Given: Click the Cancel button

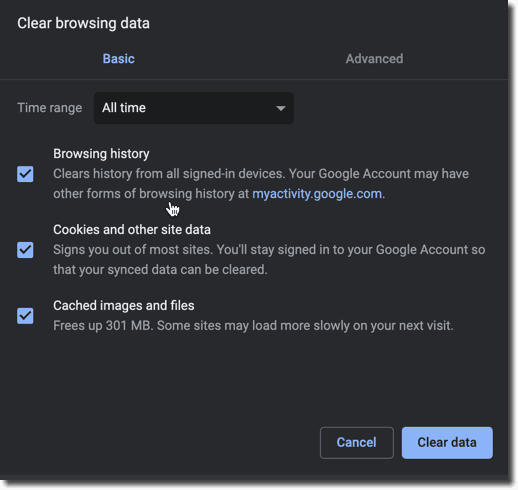Looking at the screenshot, I should [356, 443].
